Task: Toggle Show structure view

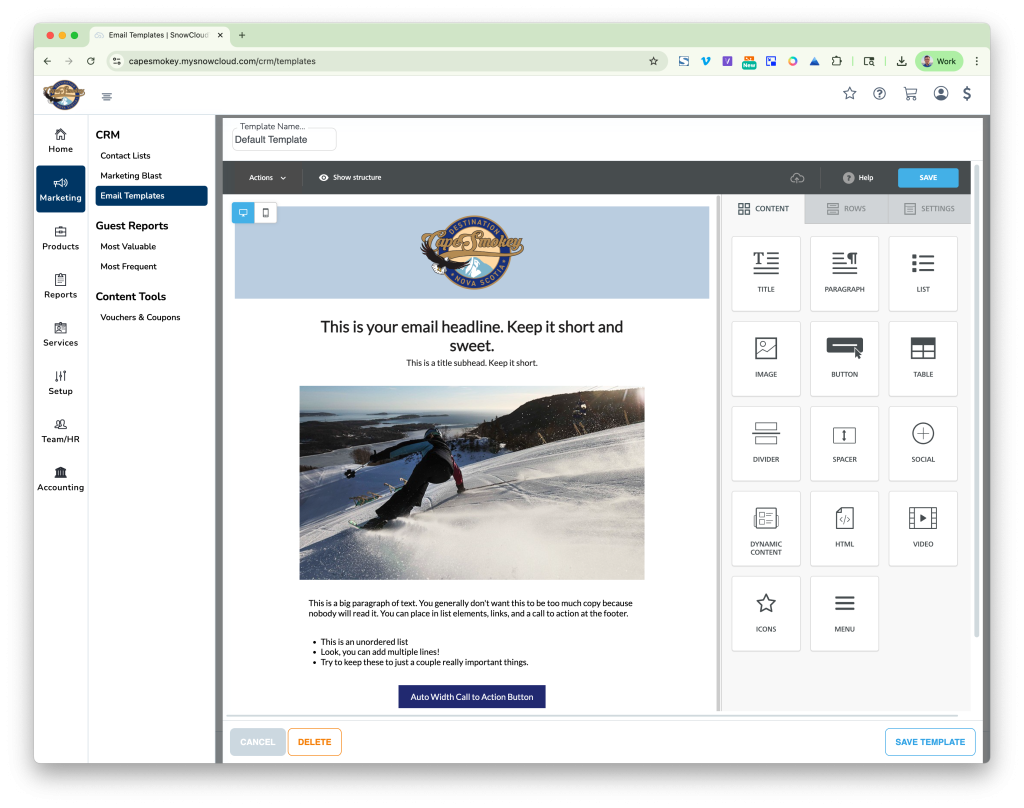Action: point(349,177)
